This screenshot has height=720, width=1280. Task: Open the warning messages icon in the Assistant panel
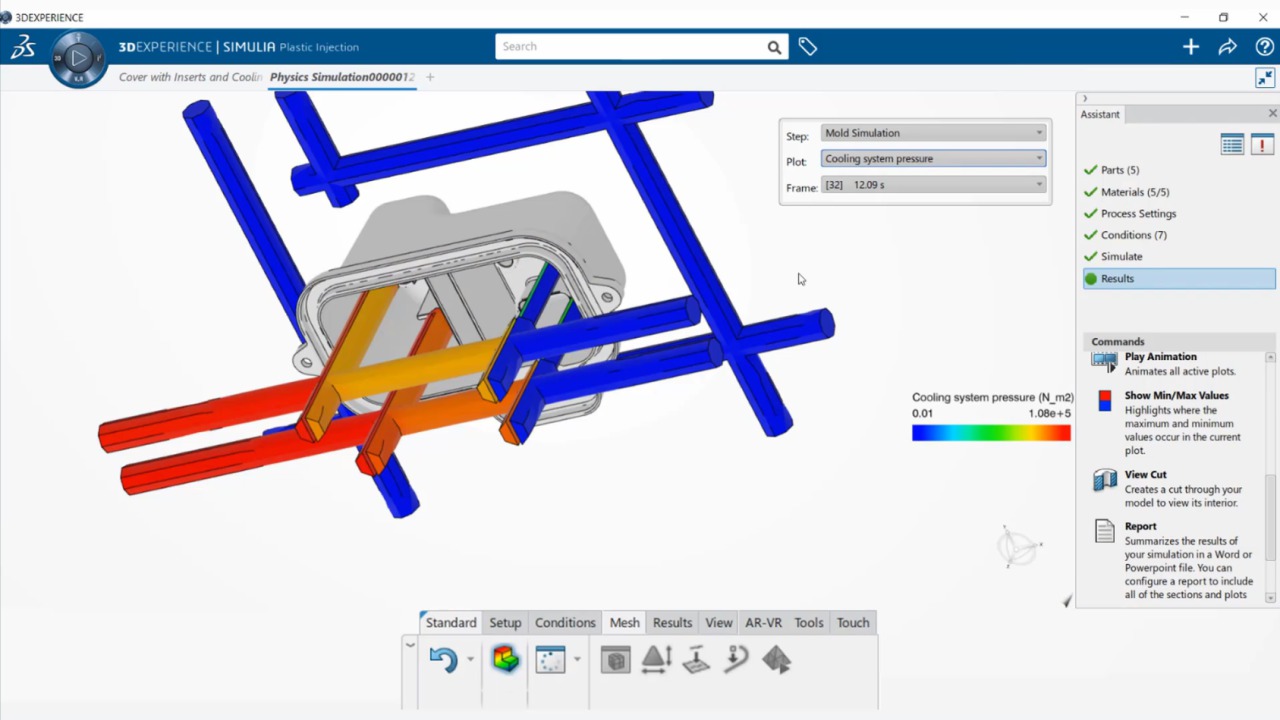click(1261, 144)
